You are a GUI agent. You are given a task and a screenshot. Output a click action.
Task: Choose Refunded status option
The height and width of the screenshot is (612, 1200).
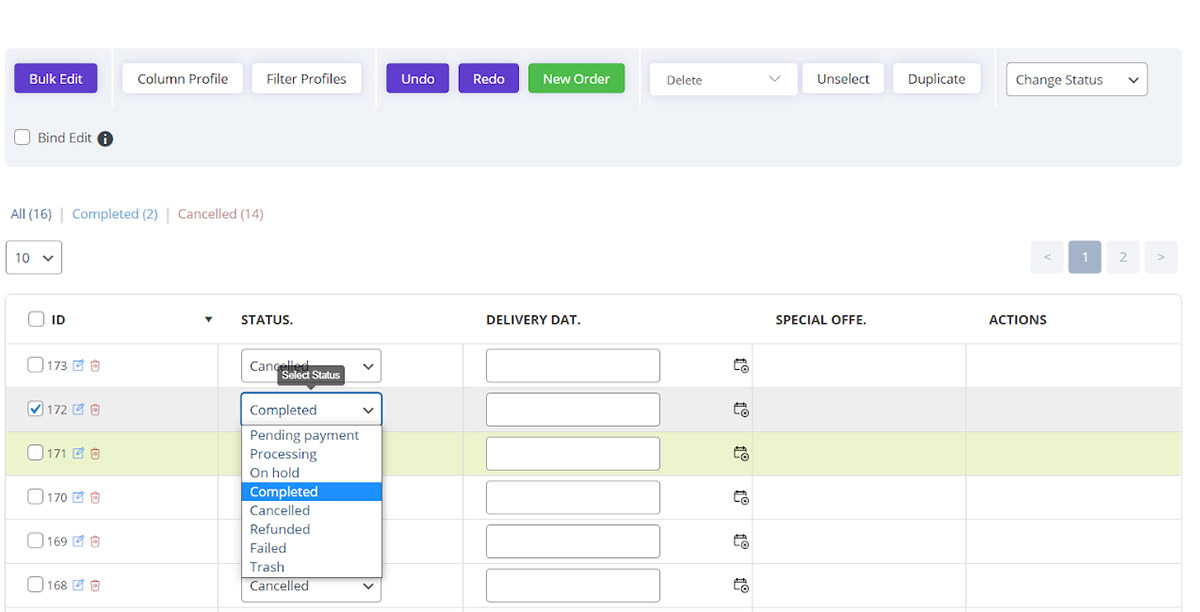coord(311,529)
